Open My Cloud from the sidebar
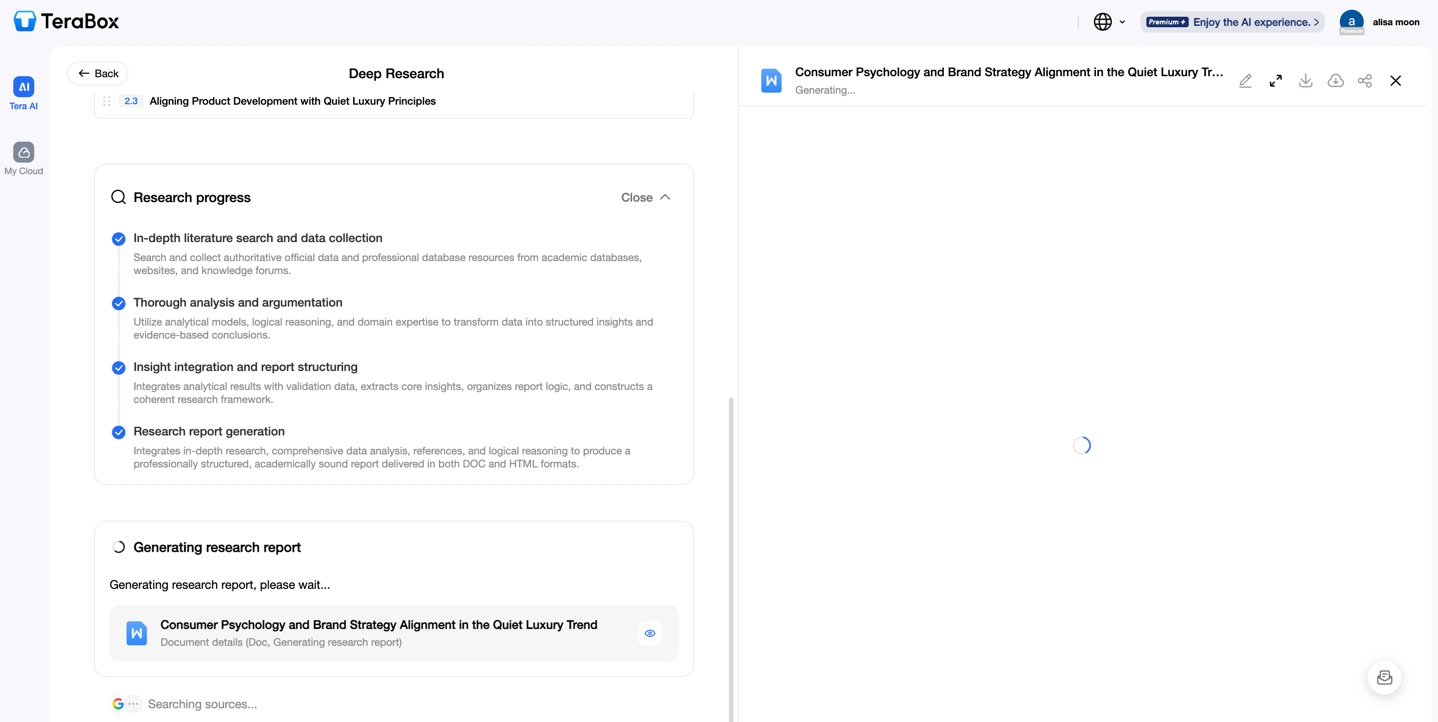1438x722 pixels. pos(23,158)
